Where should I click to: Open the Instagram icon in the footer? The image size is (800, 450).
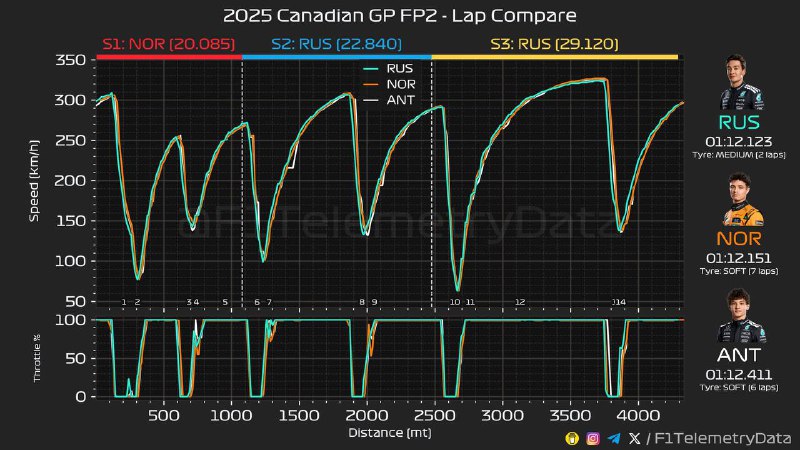(x=593, y=438)
